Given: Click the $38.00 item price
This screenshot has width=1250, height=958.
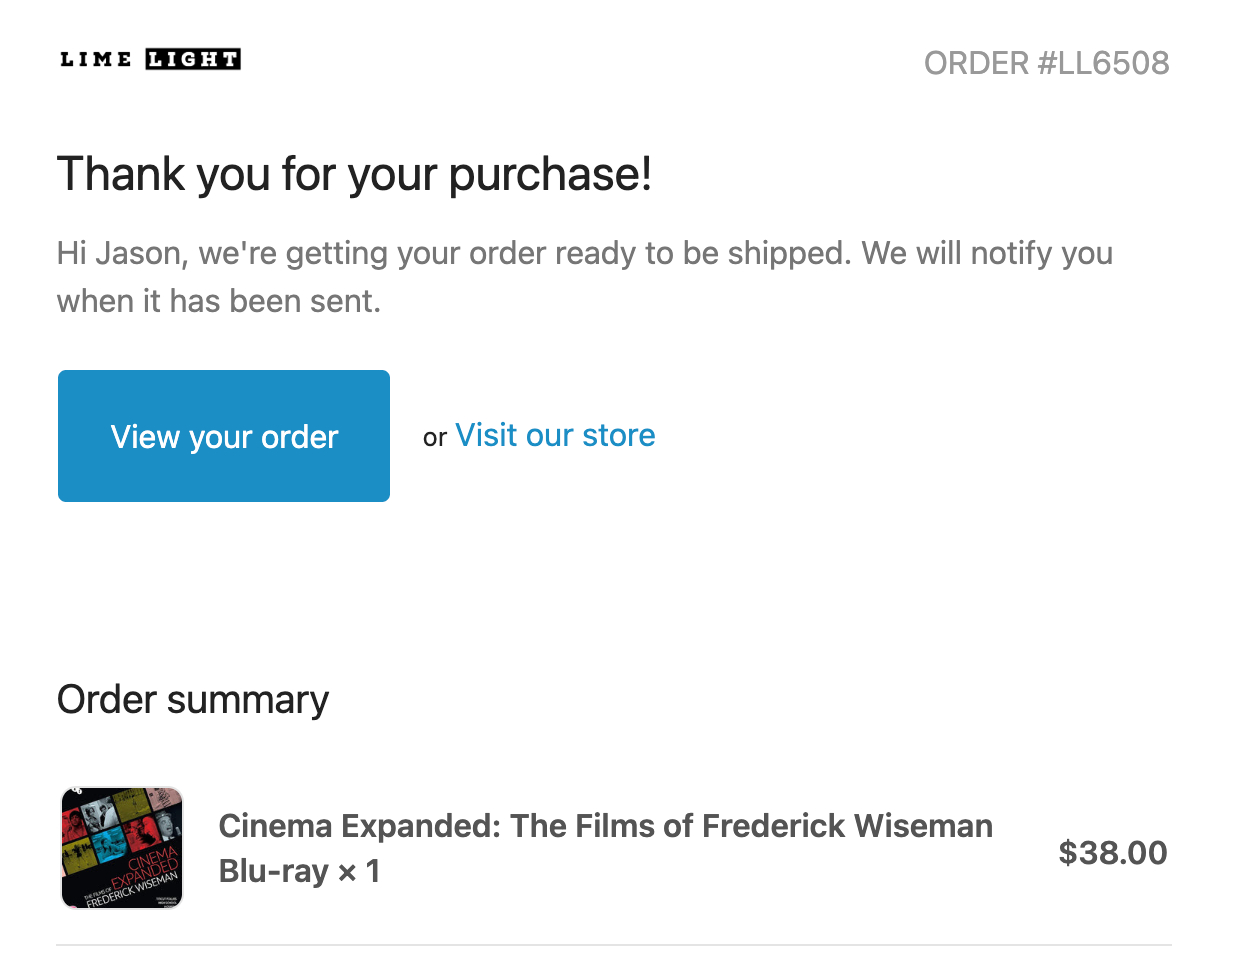Looking at the screenshot, I should [1112, 853].
